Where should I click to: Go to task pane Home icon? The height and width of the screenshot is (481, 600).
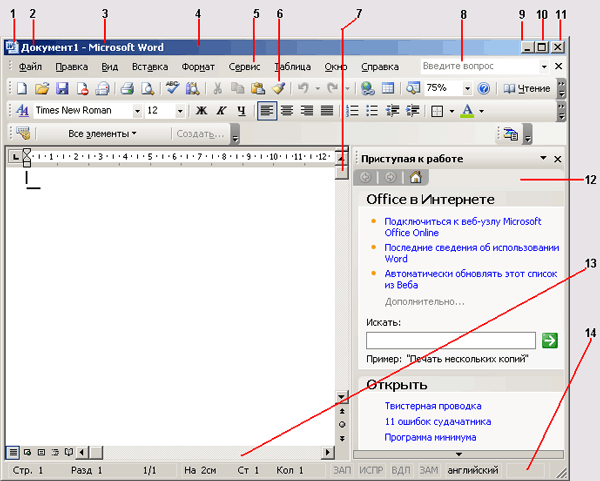tap(416, 177)
